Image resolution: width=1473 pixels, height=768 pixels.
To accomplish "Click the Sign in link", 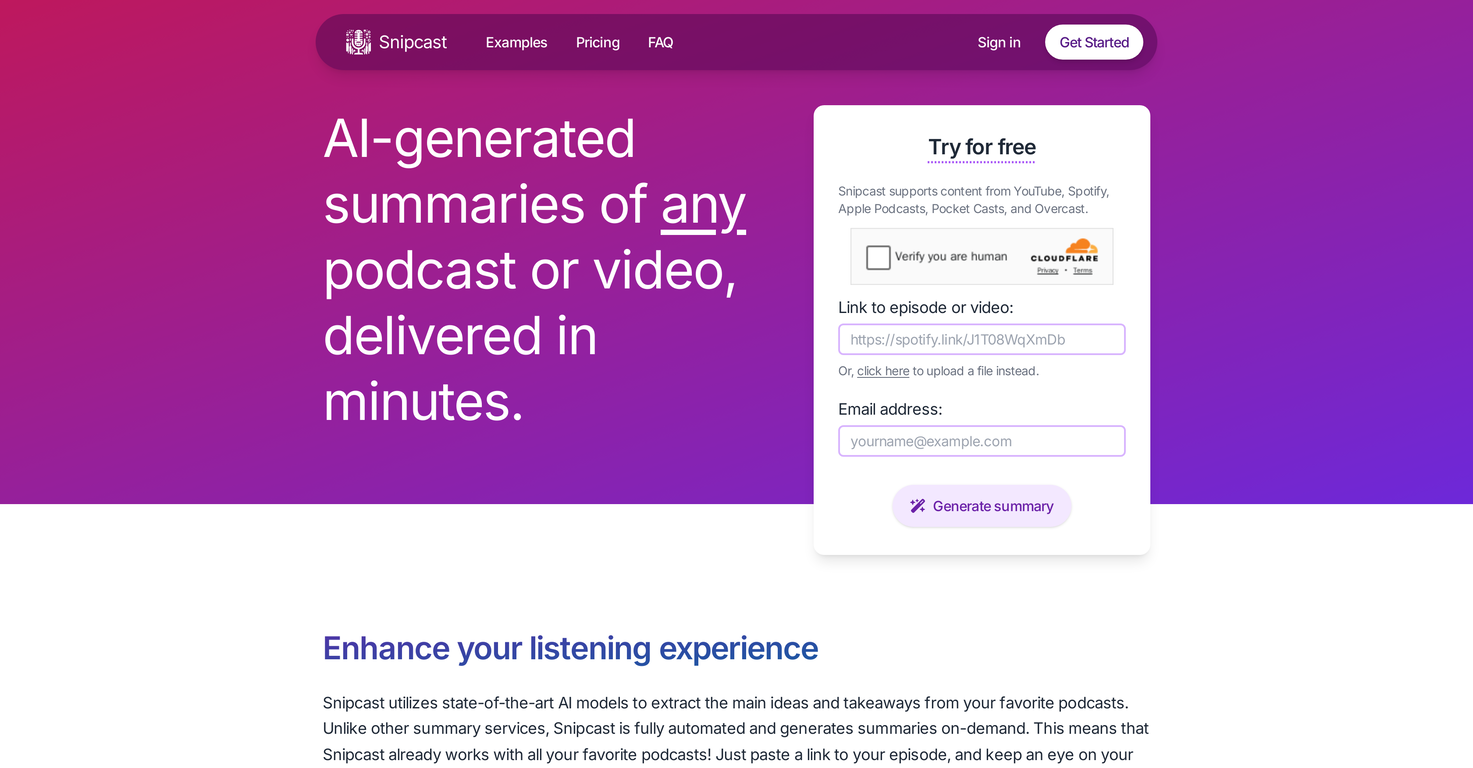I will [x=998, y=42].
